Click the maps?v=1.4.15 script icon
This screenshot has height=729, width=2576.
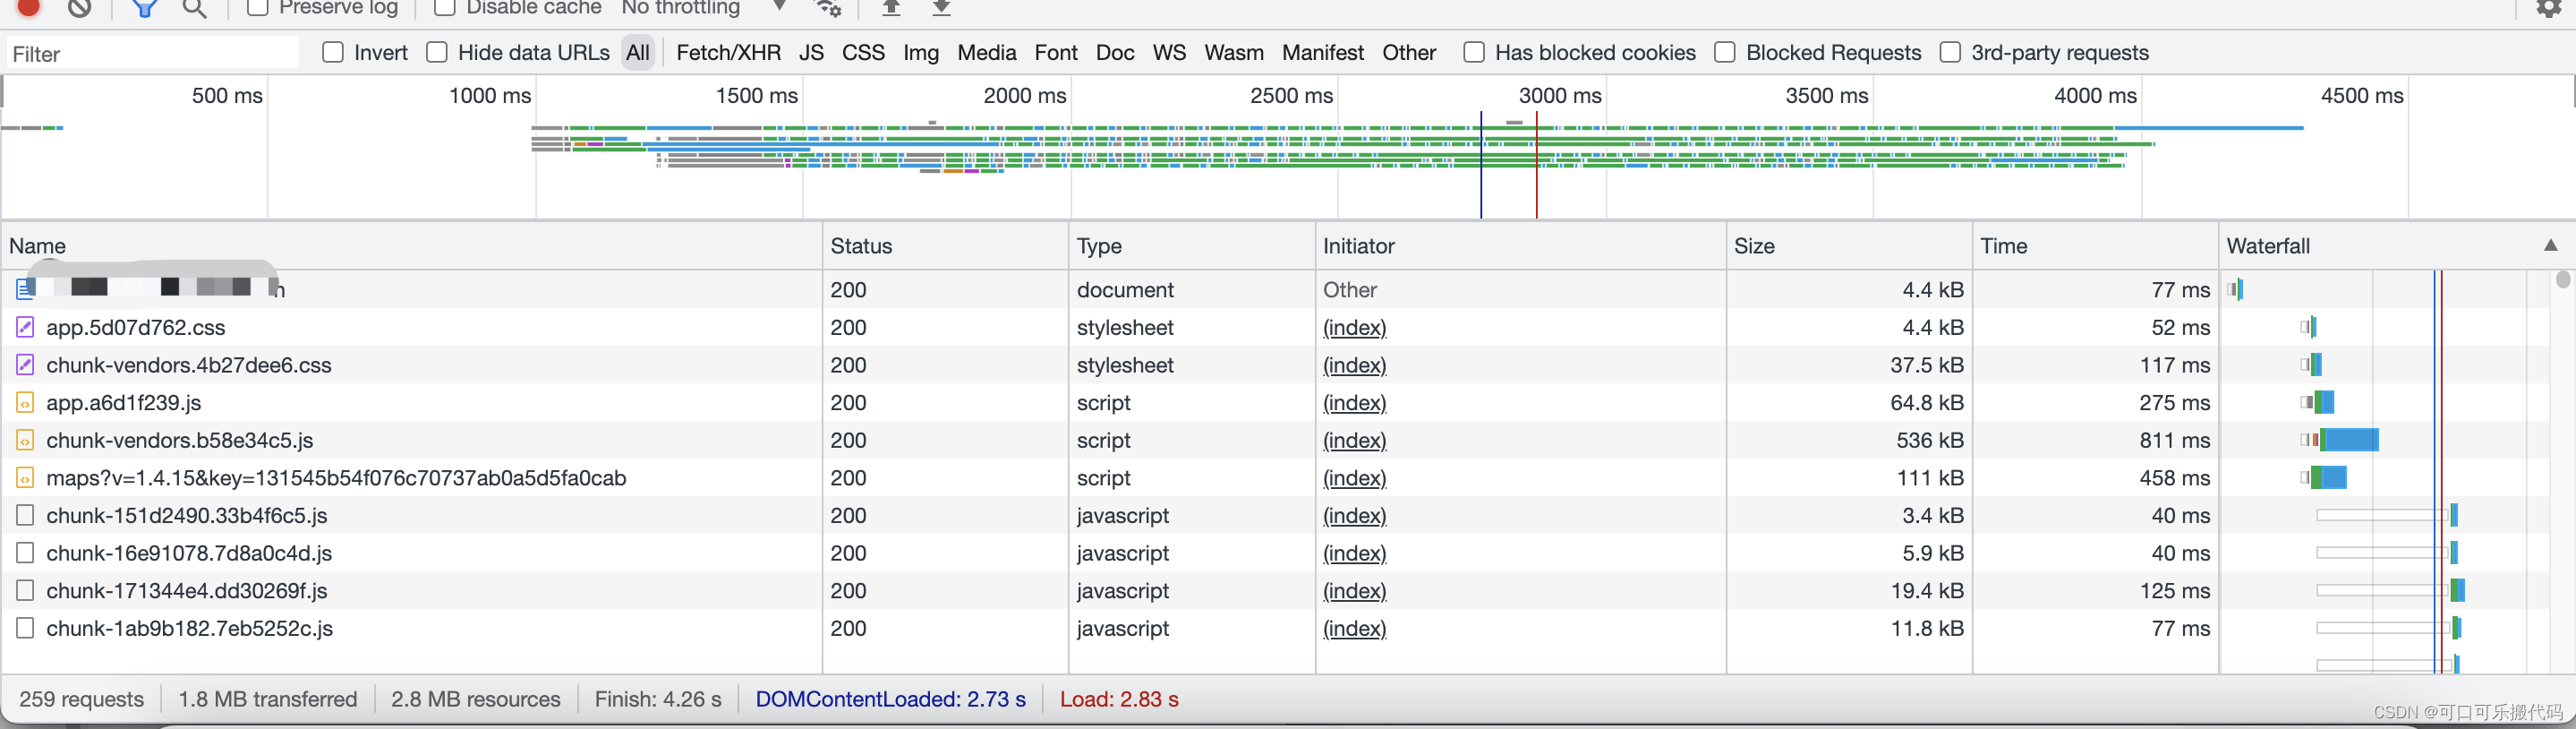pos(25,478)
